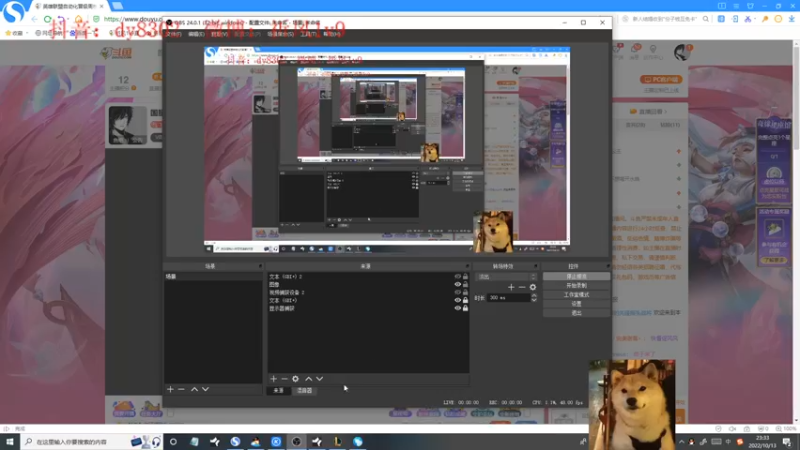800x450 pixels.
Task: Lock the 图像 source
Action: (x=465, y=284)
